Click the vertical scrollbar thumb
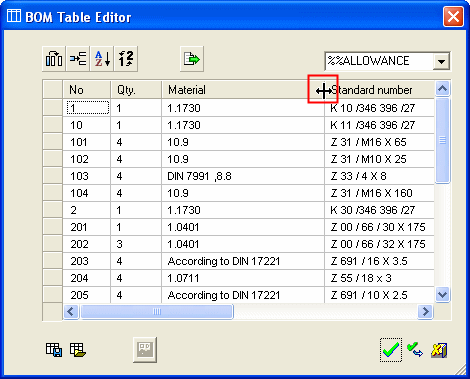The height and width of the screenshot is (379, 470). pos(442,140)
